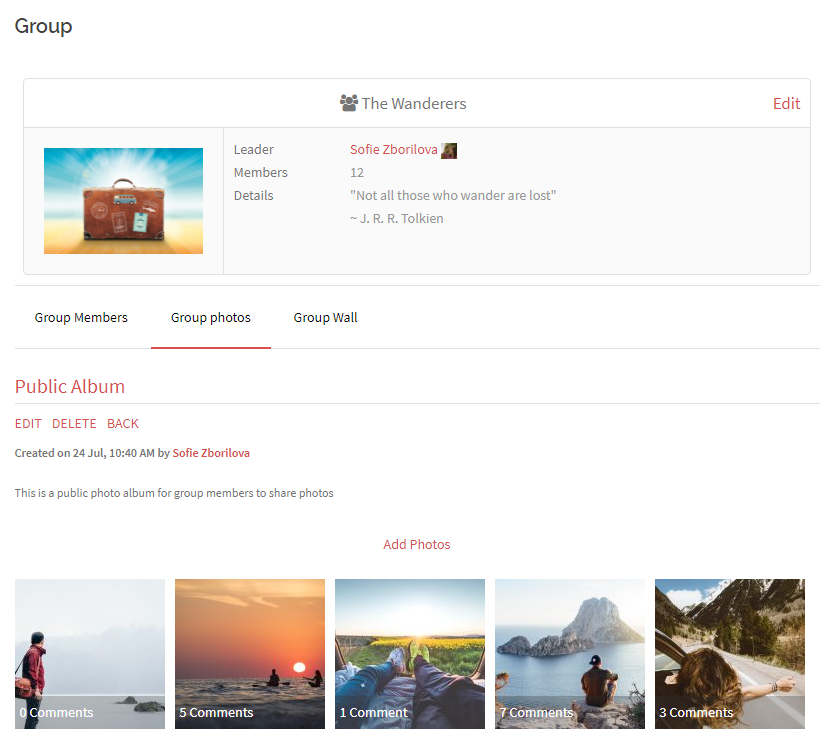This screenshot has width=834, height=743.
Task: Open the suitcase group cover image
Action: click(123, 201)
